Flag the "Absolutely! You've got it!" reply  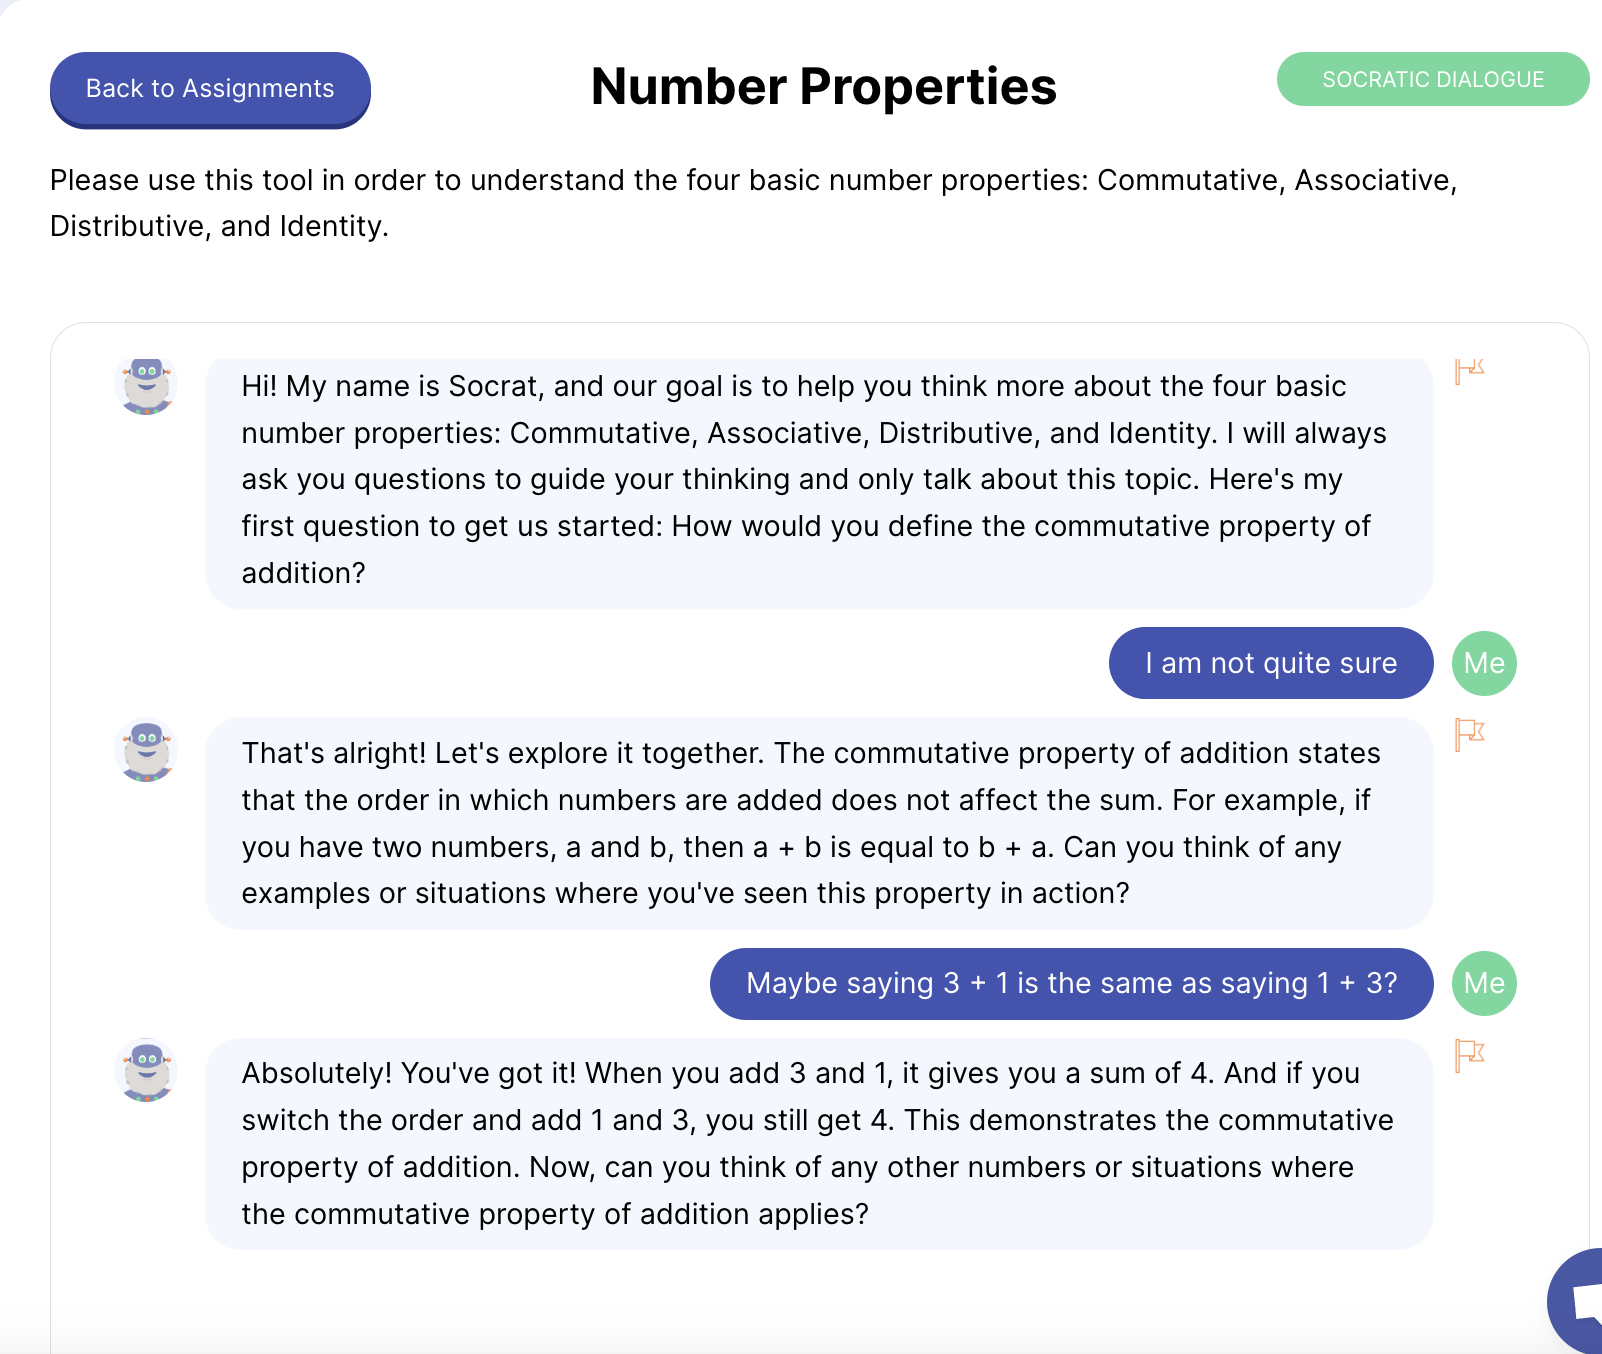tap(1469, 1055)
